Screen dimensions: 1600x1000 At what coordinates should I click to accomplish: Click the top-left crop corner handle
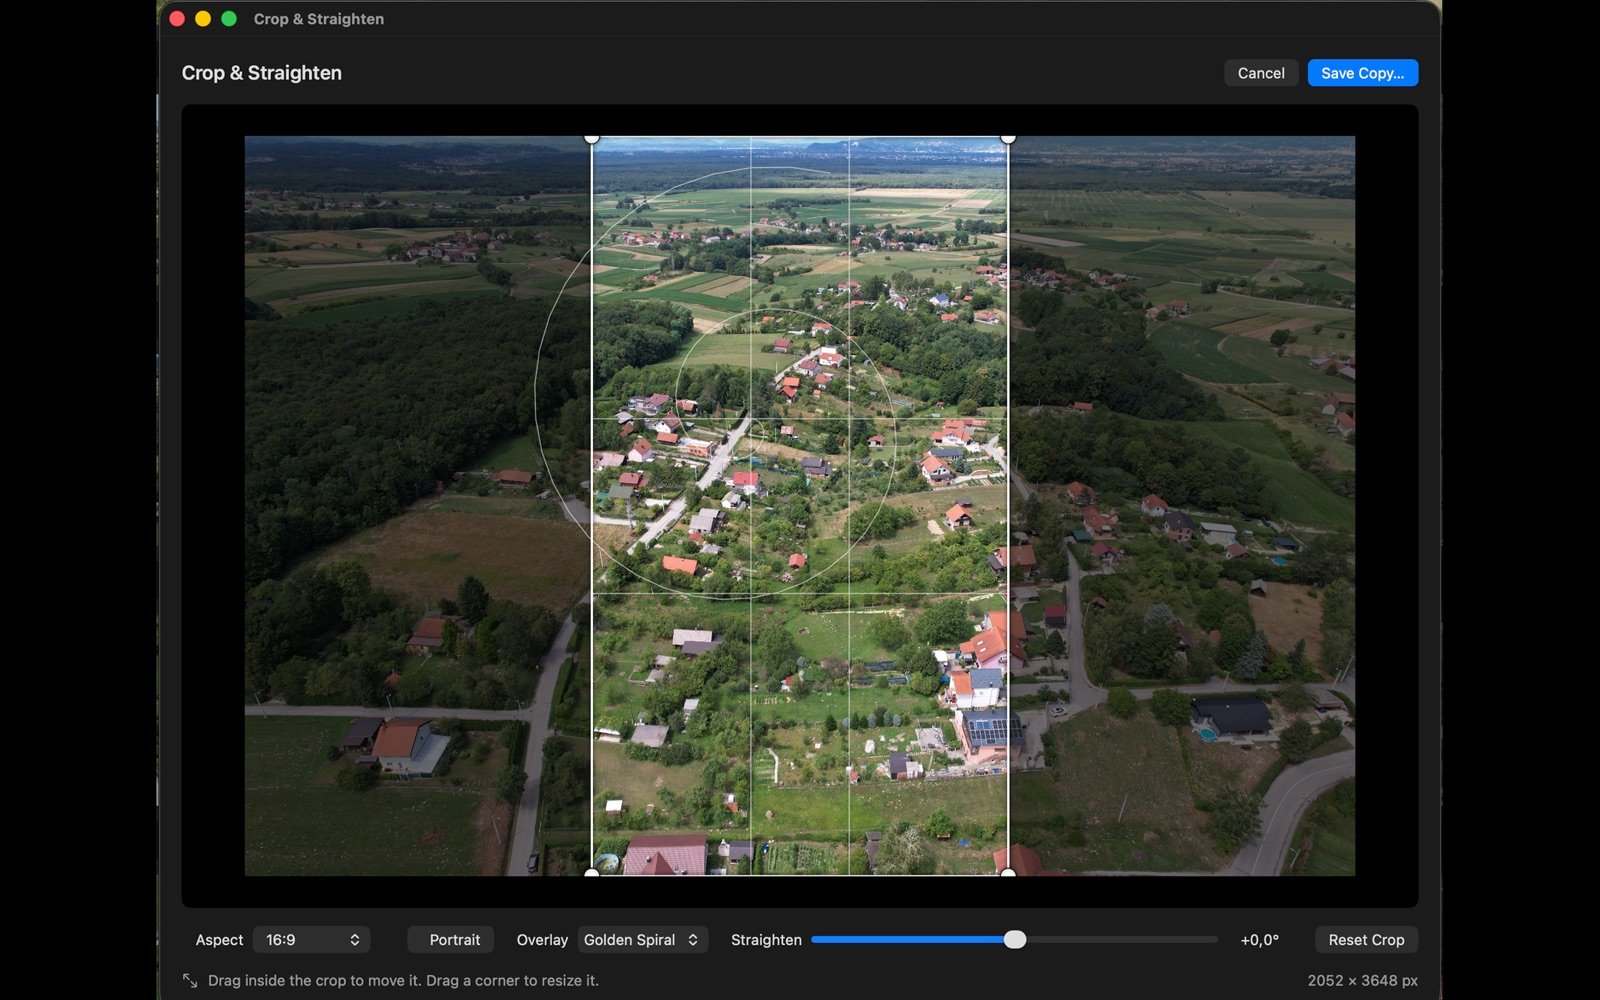click(592, 138)
